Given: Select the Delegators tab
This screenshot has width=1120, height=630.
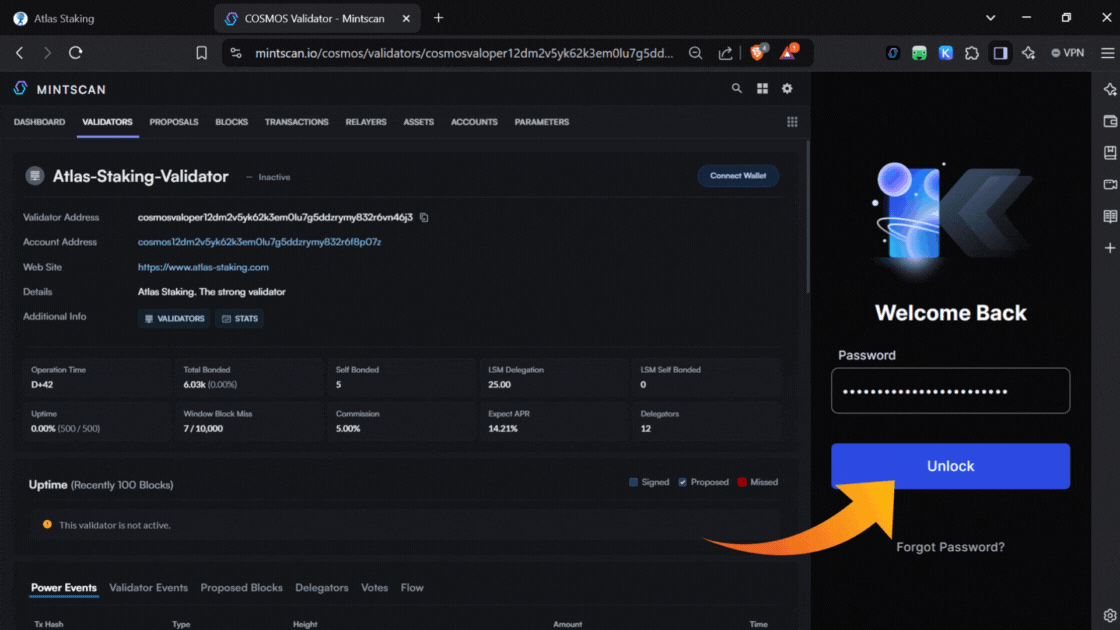Looking at the screenshot, I should click(321, 588).
